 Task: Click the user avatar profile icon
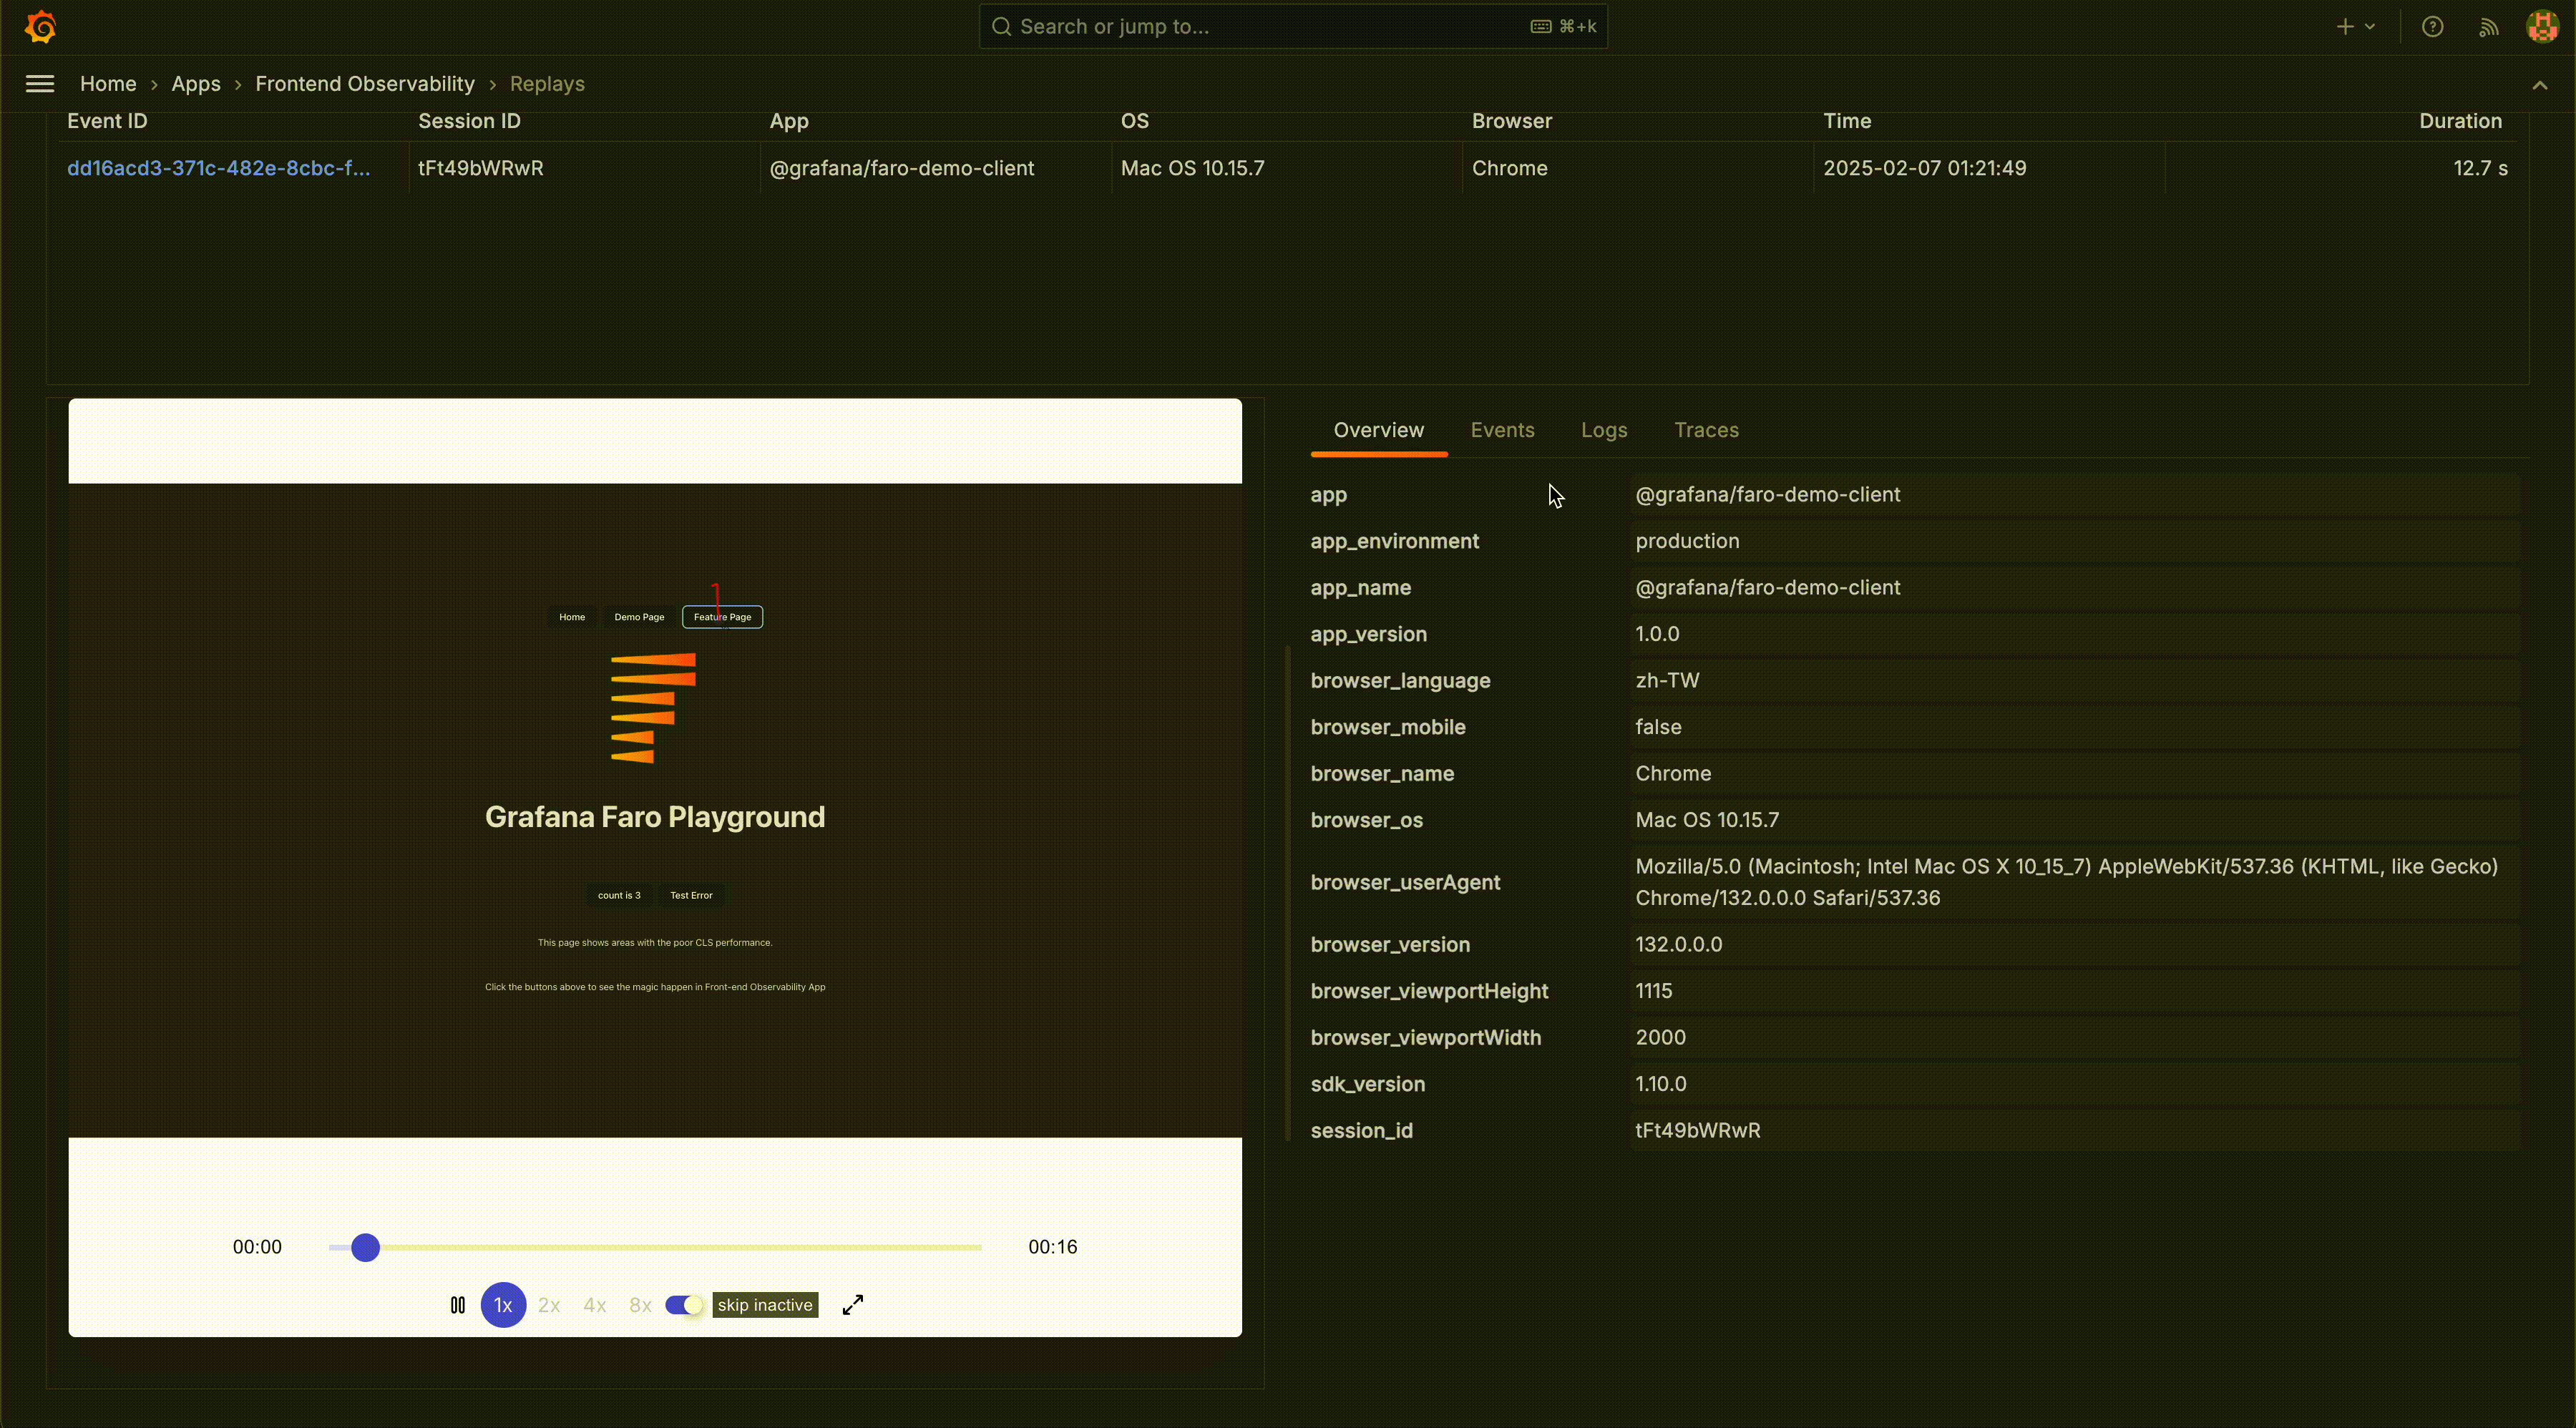[x=2541, y=27]
